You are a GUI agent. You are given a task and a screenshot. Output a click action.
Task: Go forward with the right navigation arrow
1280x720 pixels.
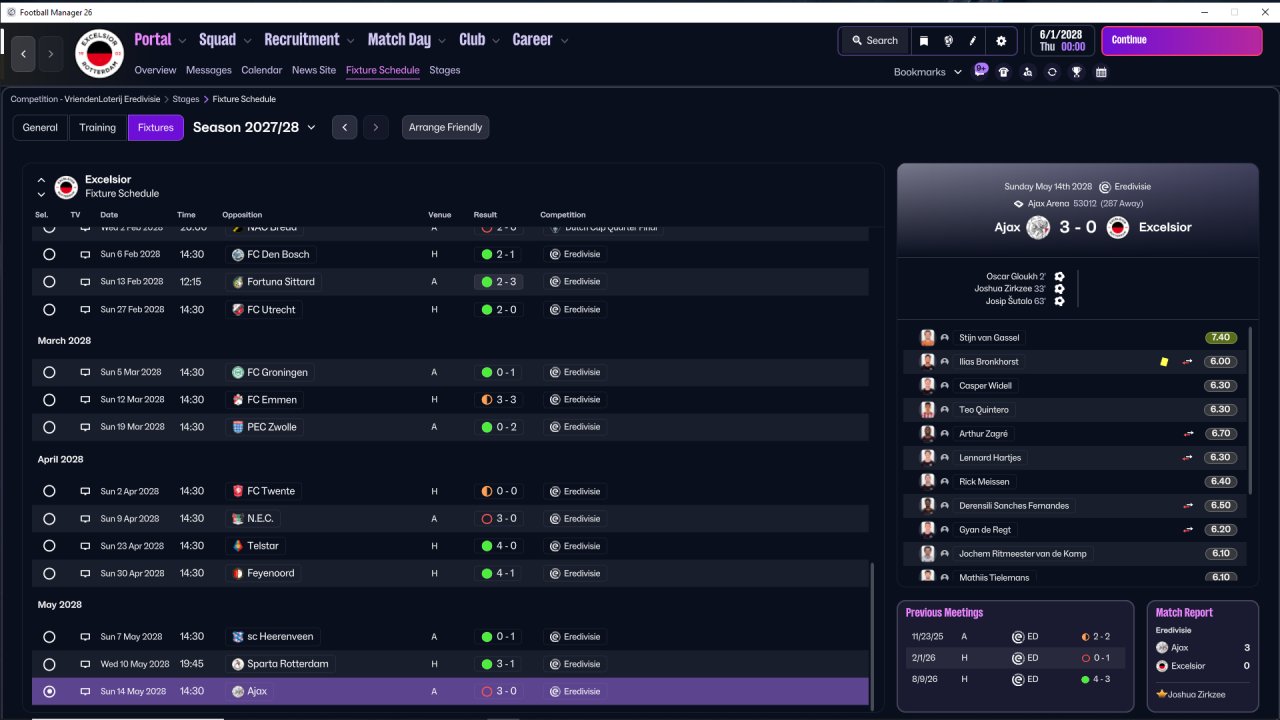50,53
